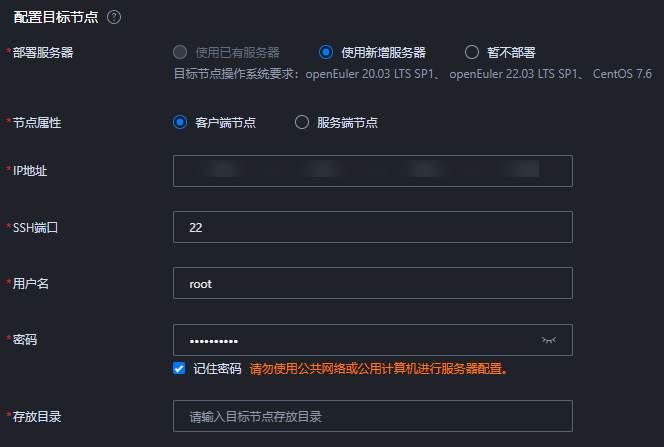Click the 用户名 field containing root
The width and height of the screenshot is (664, 447).
tap(373, 283)
